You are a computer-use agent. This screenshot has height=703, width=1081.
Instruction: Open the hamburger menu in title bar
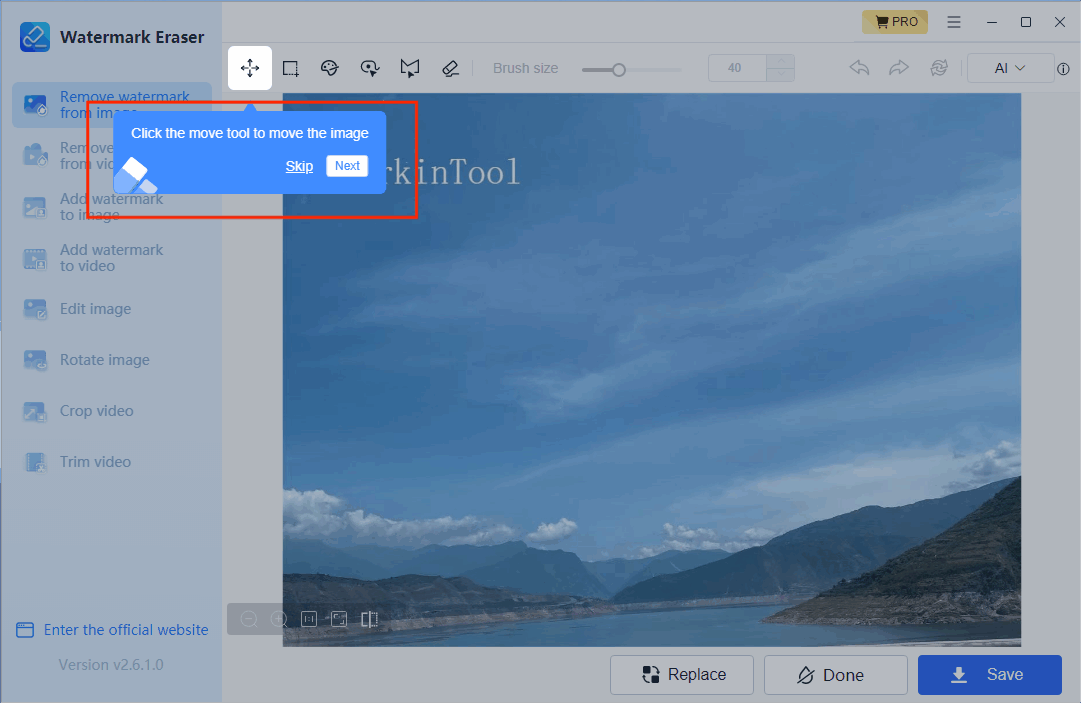pyautogui.click(x=954, y=22)
